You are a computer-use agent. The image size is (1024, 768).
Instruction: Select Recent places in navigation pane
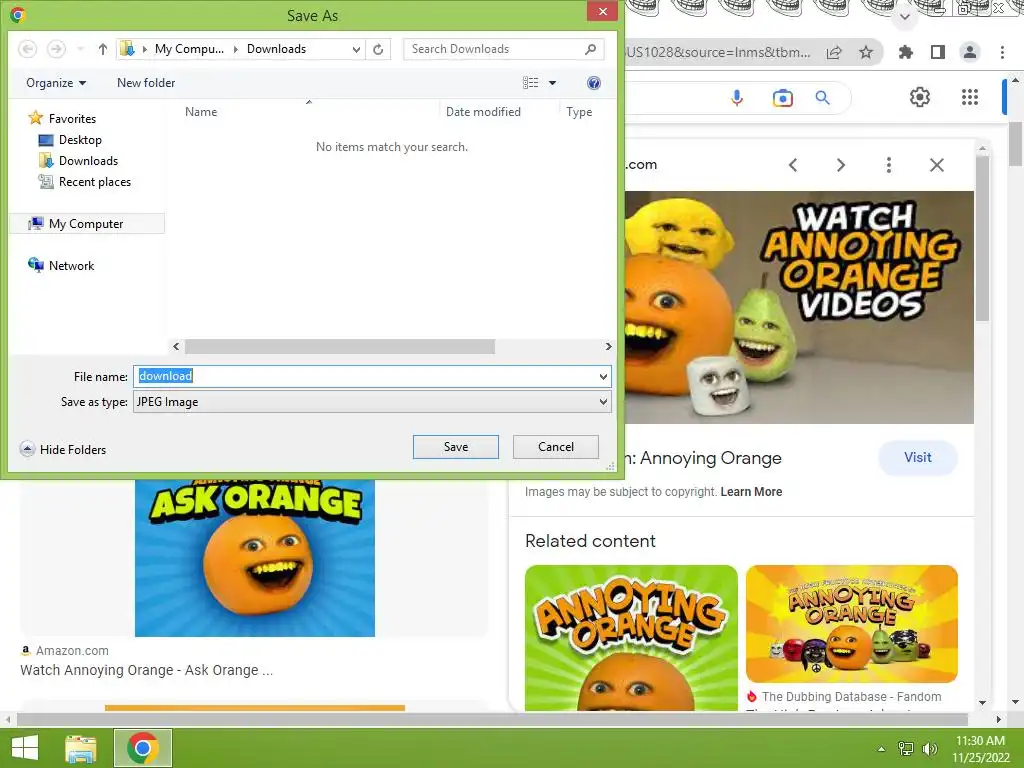coord(84,182)
